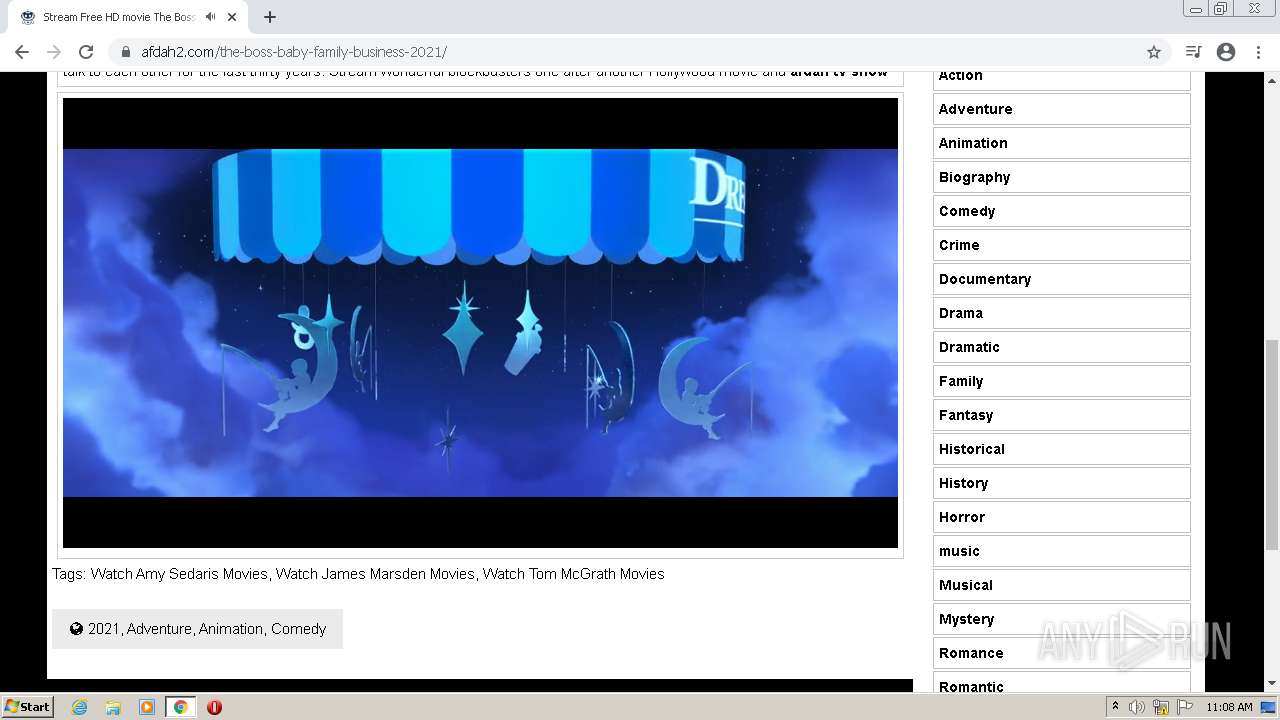Open Horror genre in sidebar
This screenshot has width=1280, height=720.
(x=1061, y=517)
